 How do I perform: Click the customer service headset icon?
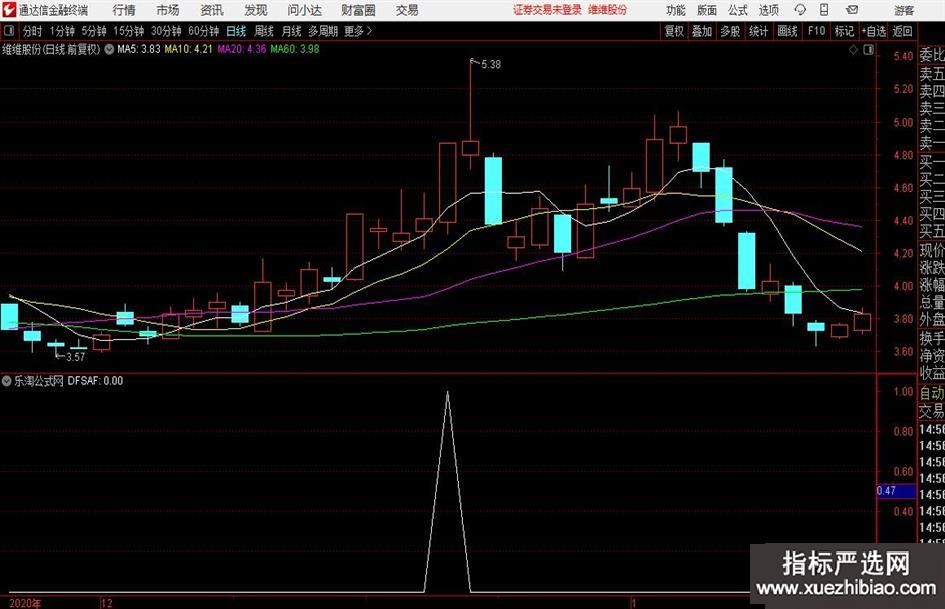point(800,10)
